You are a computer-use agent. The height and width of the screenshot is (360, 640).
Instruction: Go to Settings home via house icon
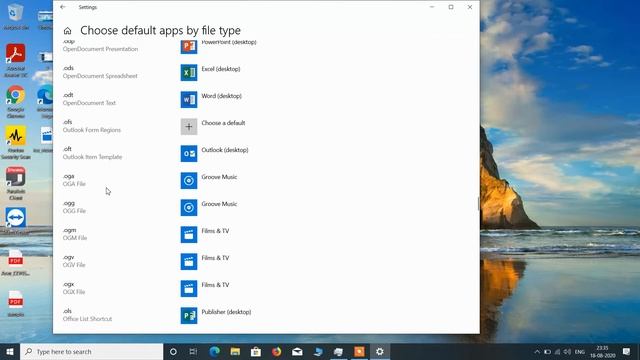tap(67, 31)
